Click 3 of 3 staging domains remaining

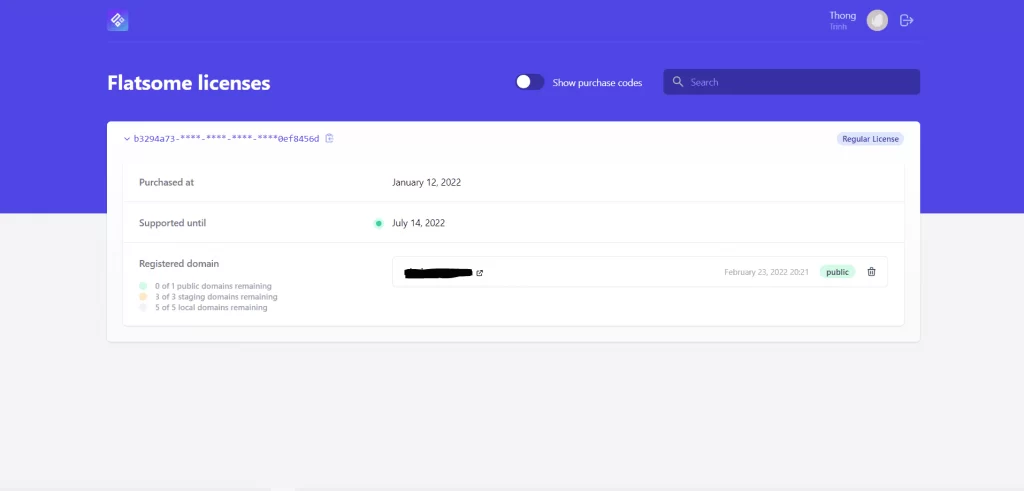[x=216, y=296]
